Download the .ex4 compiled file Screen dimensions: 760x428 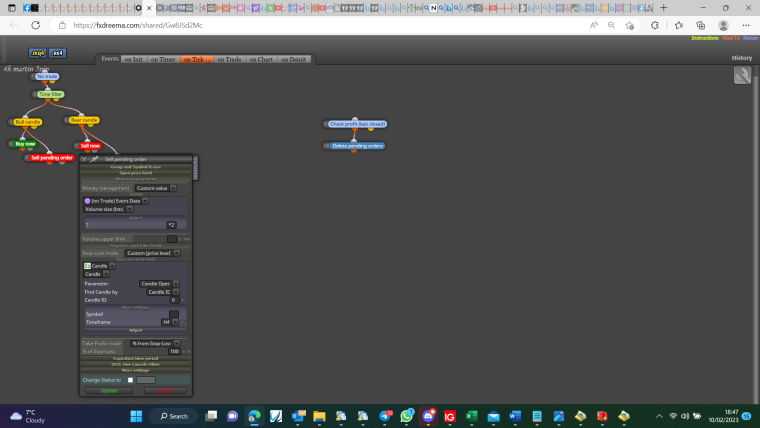click(58, 53)
